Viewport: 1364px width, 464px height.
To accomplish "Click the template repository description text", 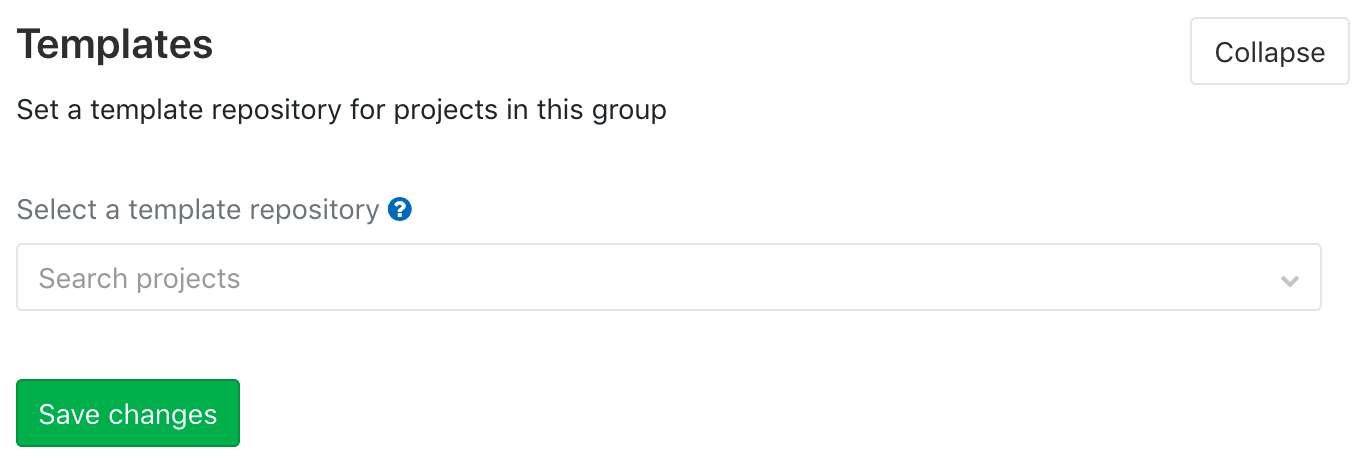I will pyautogui.click(x=342, y=109).
